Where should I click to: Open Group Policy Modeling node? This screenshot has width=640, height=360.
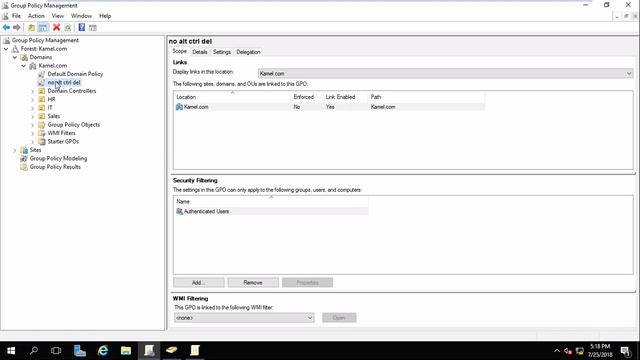pyautogui.click(x=58, y=158)
